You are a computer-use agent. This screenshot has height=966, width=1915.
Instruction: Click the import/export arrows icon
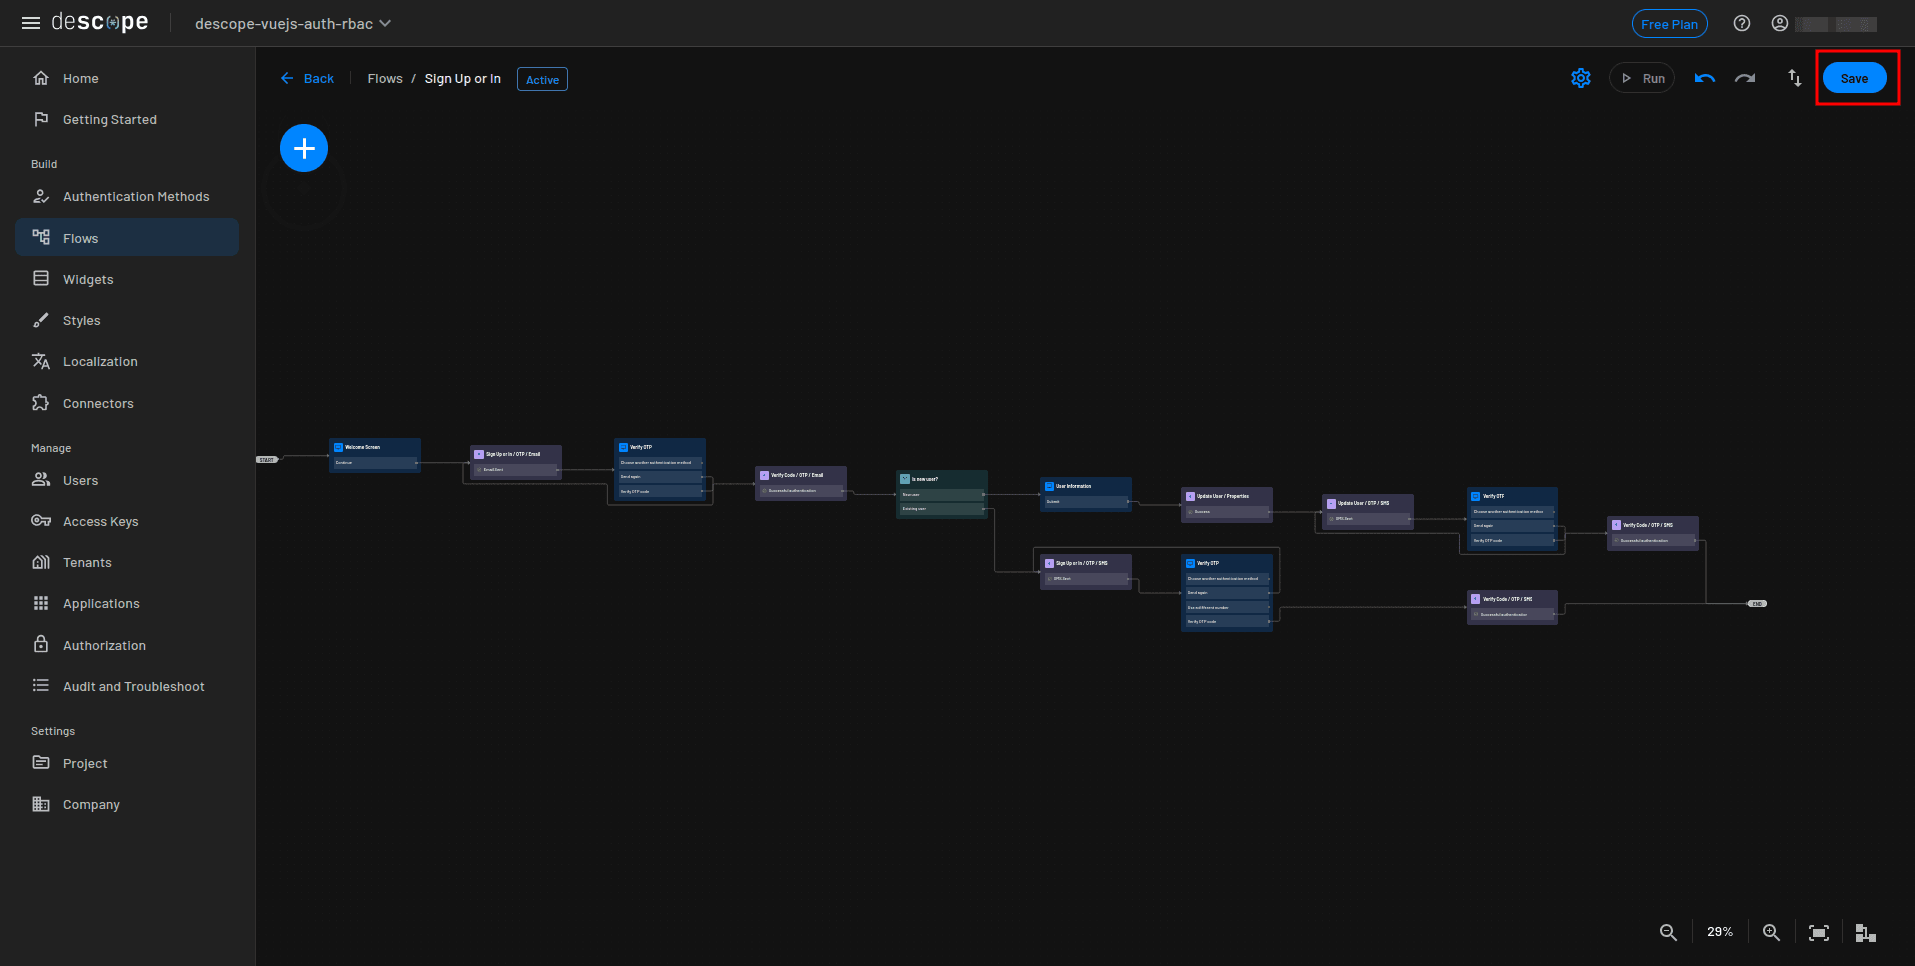[1794, 78]
